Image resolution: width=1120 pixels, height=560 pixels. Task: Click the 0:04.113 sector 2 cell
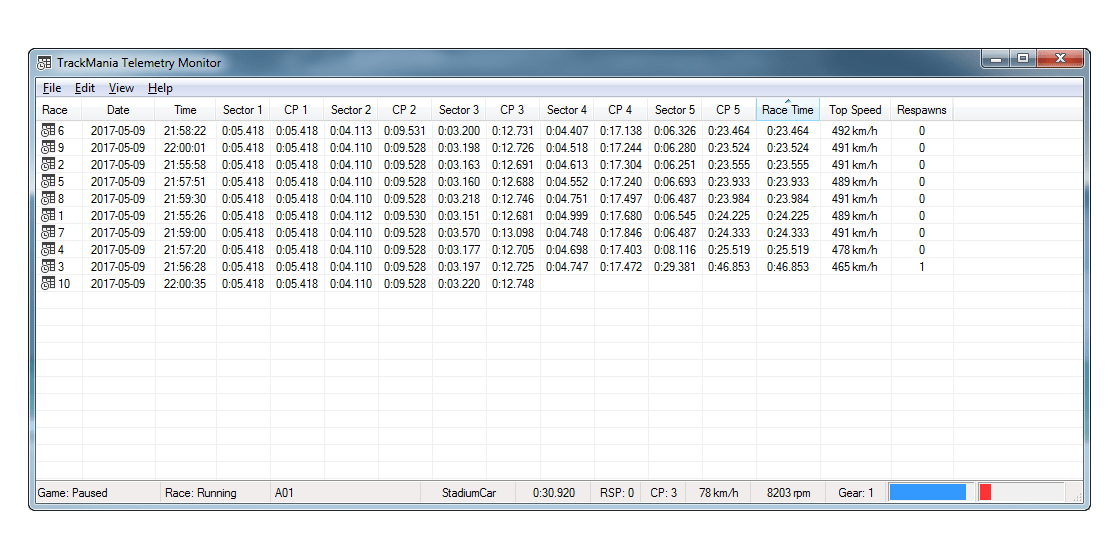(x=351, y=131)
